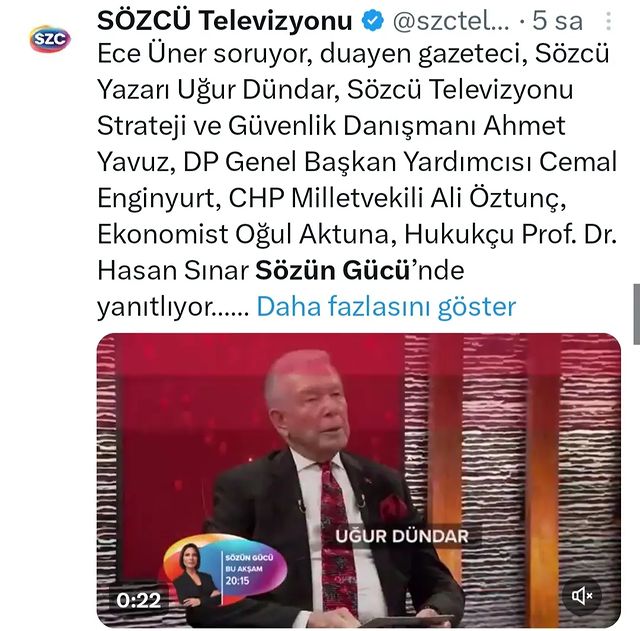Viewport: 640px width, 631px height.
Task: Open the tweet's 5 sa timestamp
Action: click(x=557, y=21)
